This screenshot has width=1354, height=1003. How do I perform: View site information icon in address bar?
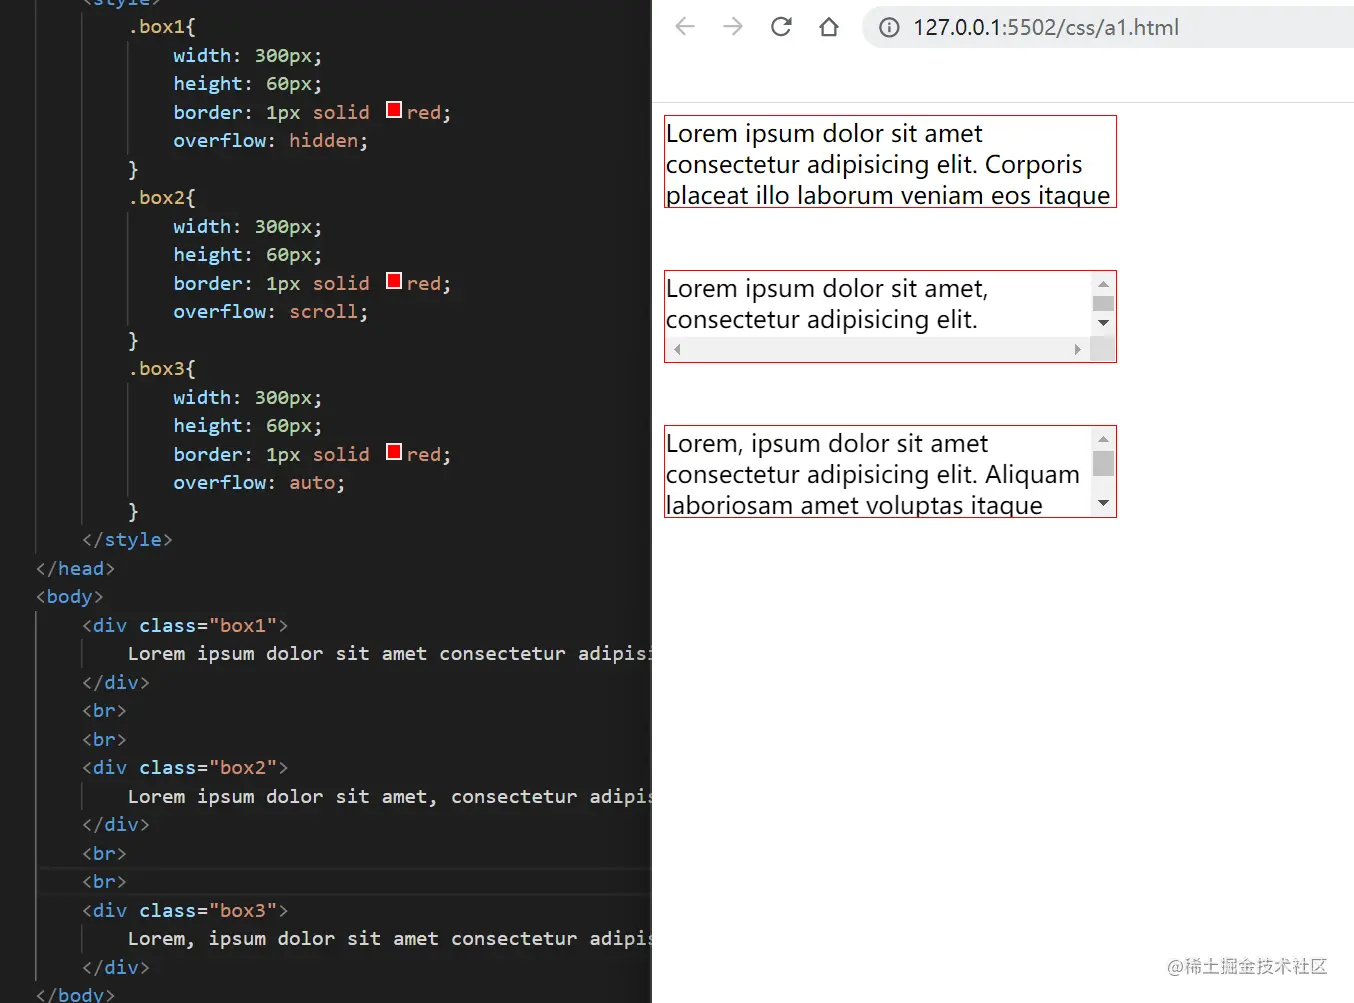click(x=889, y=27)
